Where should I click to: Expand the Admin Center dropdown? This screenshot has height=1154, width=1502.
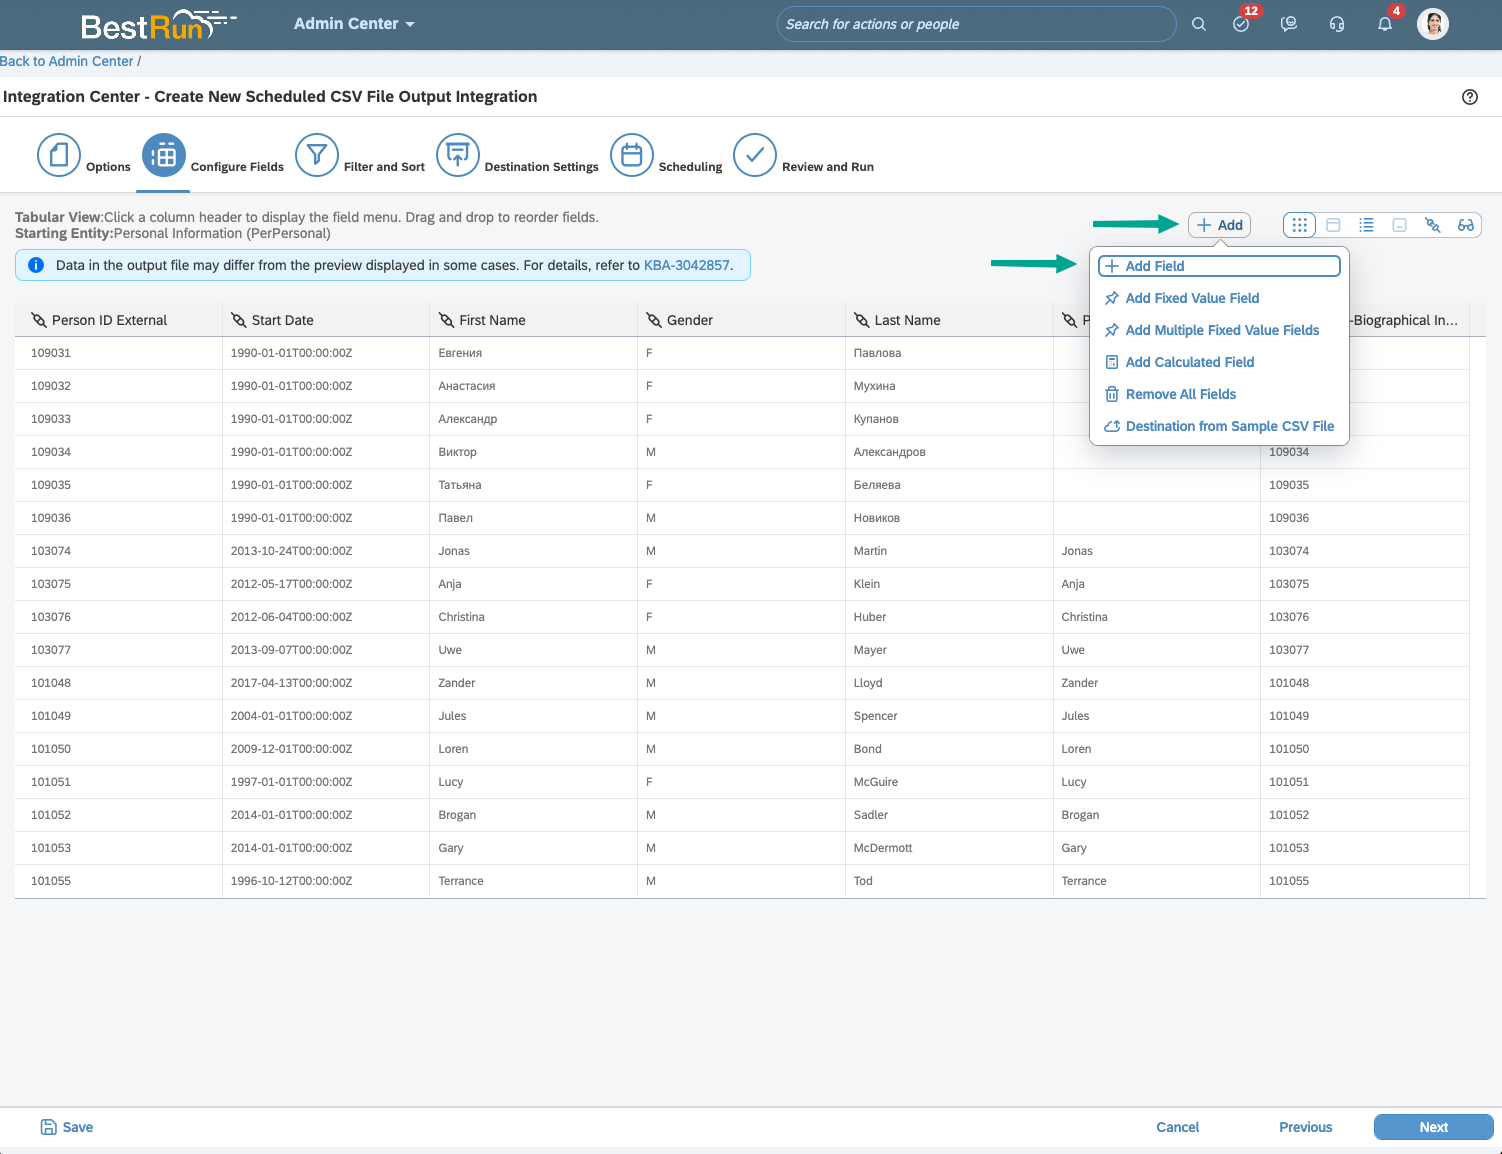[x=354, y=24]
